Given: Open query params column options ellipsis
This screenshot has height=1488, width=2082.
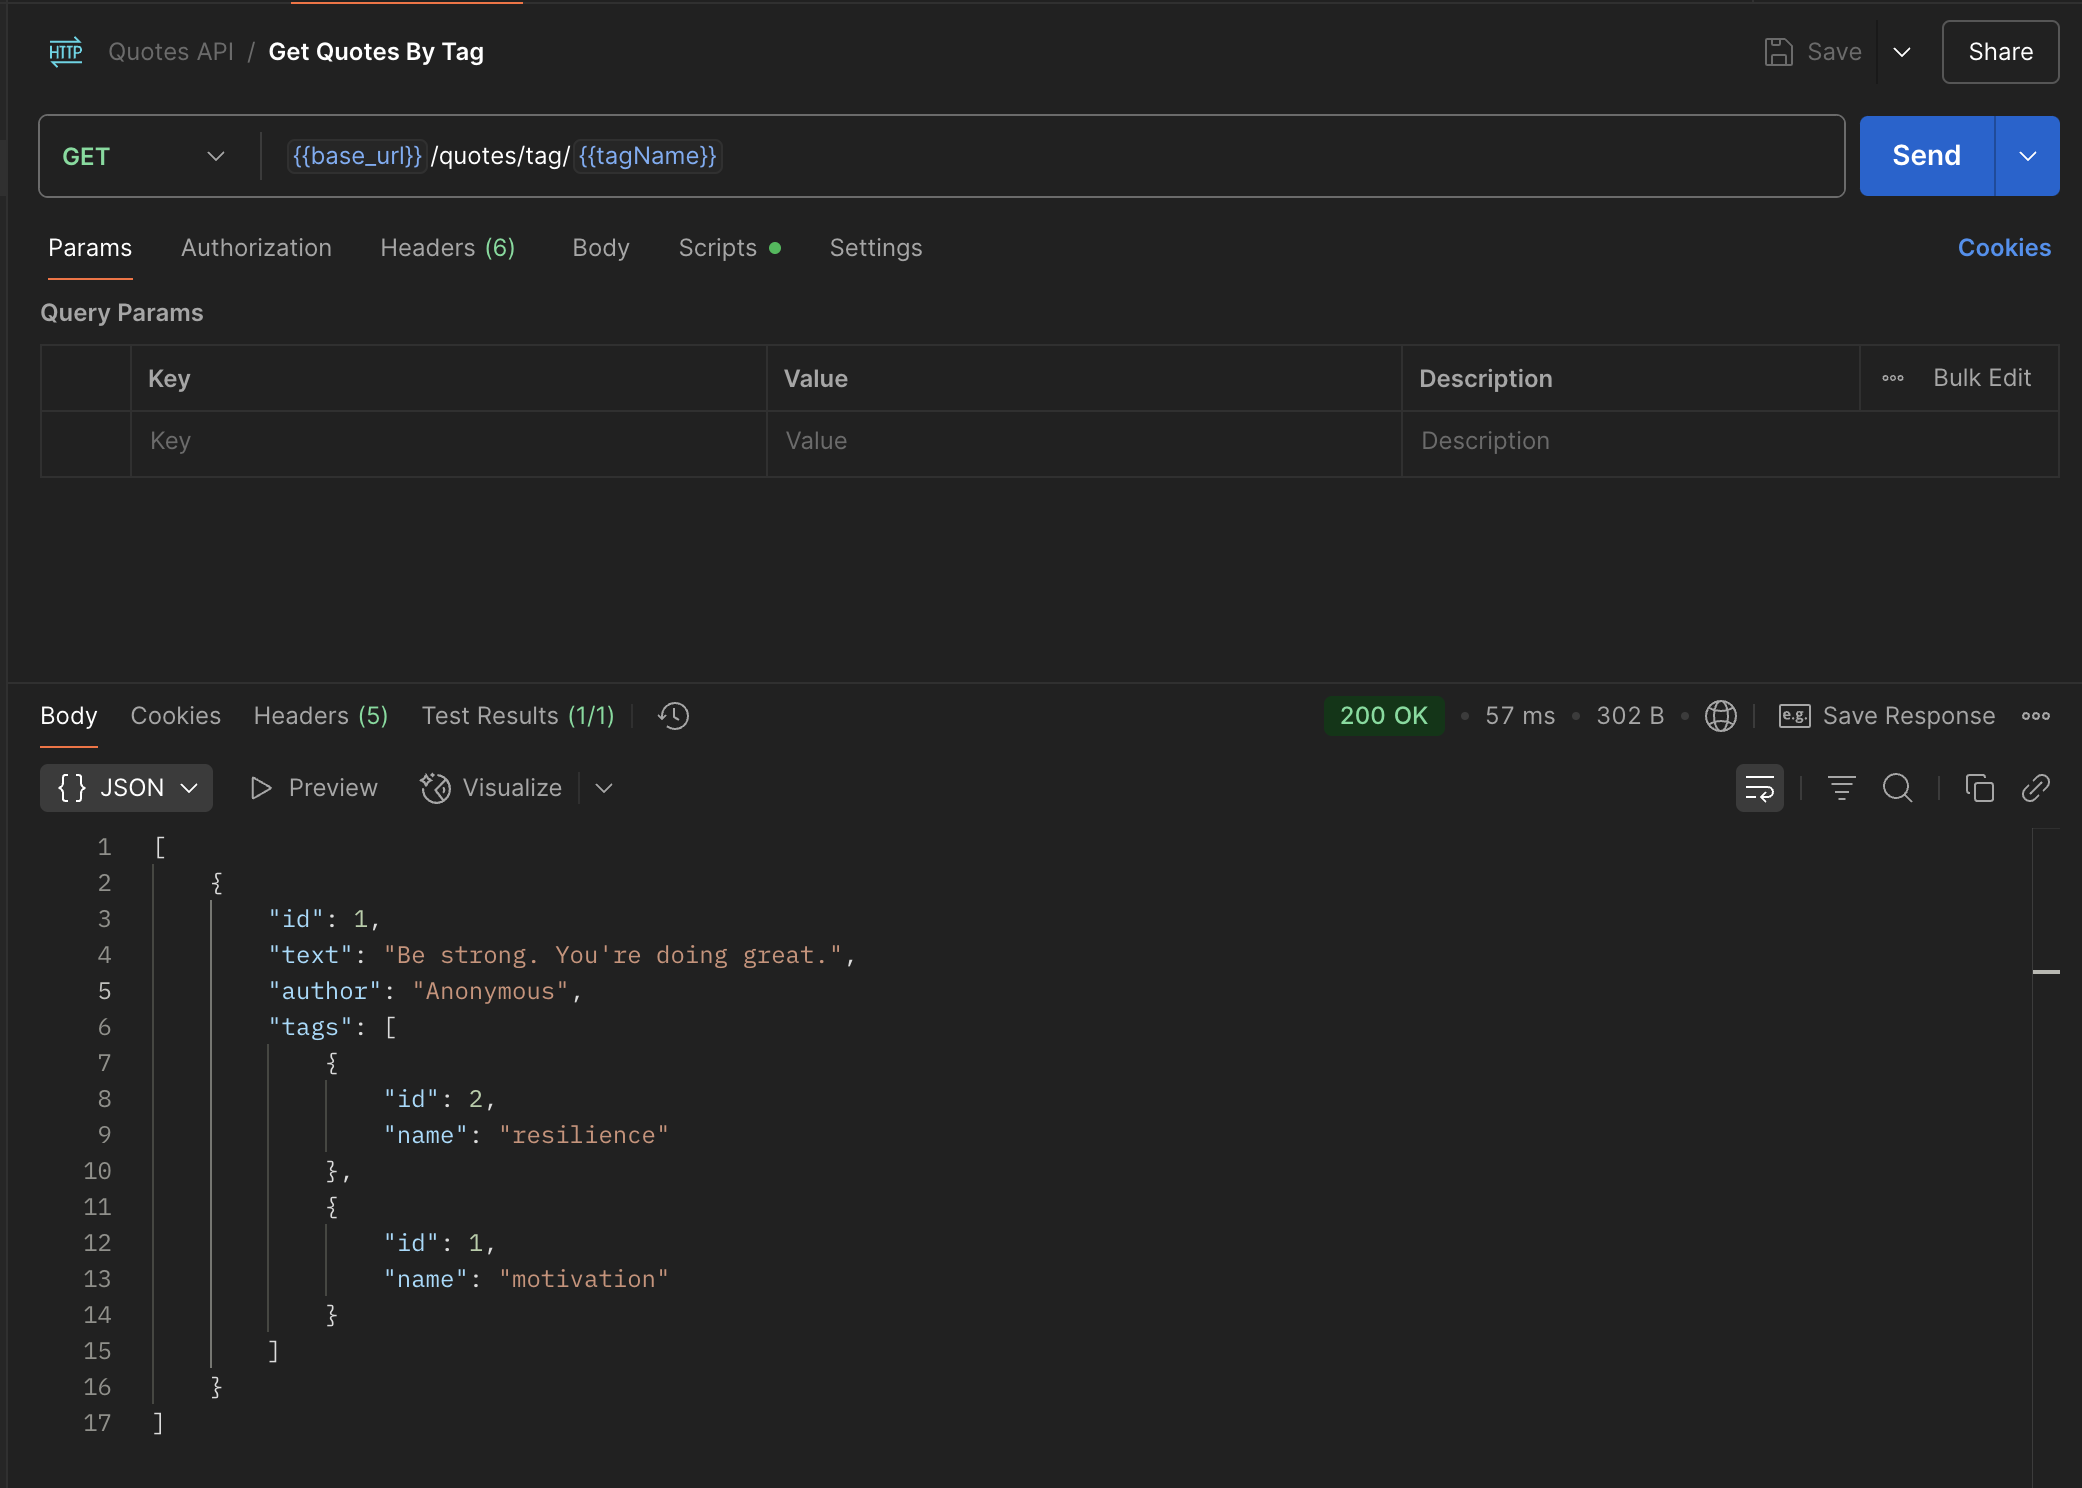Looking at the screenshot, I should (x=1893, y=378).
